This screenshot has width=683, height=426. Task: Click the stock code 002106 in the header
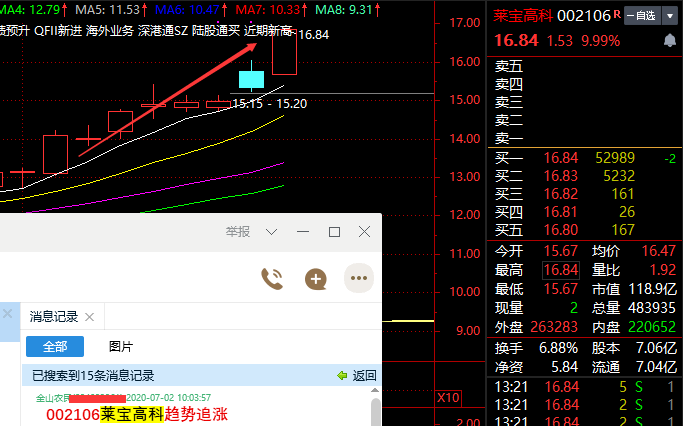(x=584, y=16)
